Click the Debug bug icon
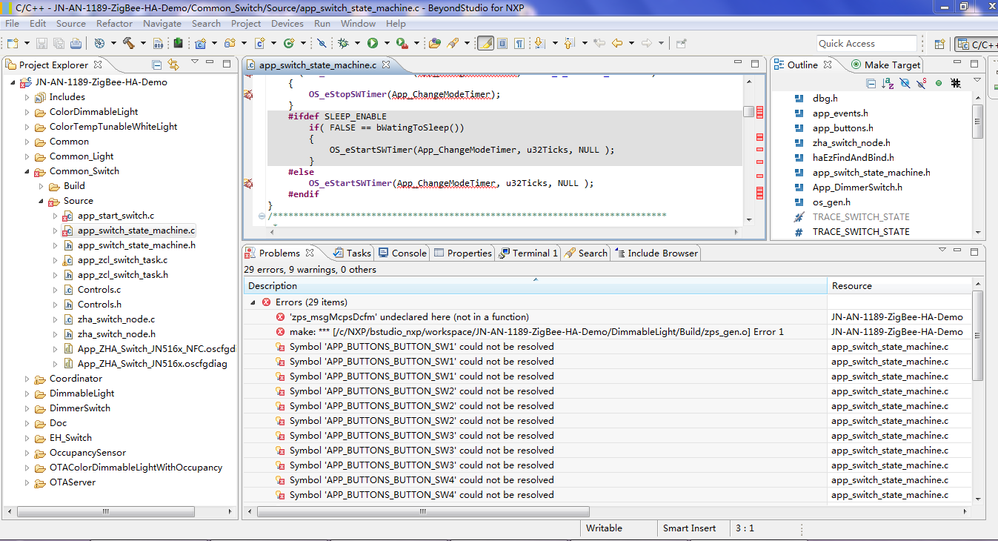This screenshot has height=541, width=998. (343, 43)
